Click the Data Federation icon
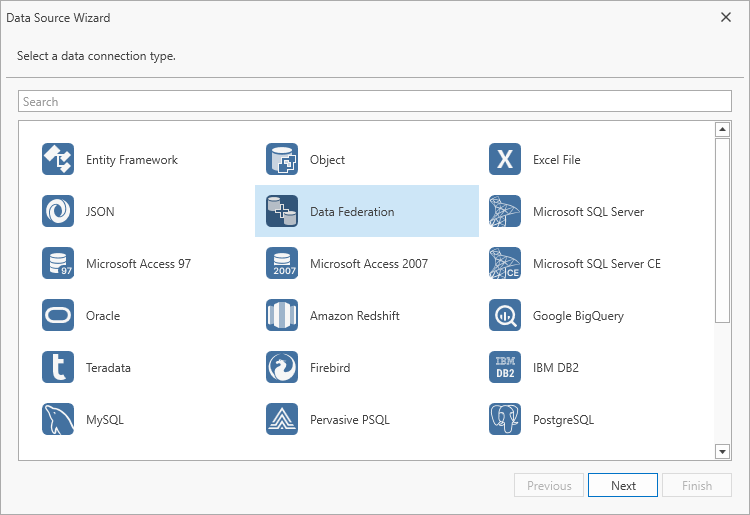Viewport: 750px width, 515px height. pos(282,212)
